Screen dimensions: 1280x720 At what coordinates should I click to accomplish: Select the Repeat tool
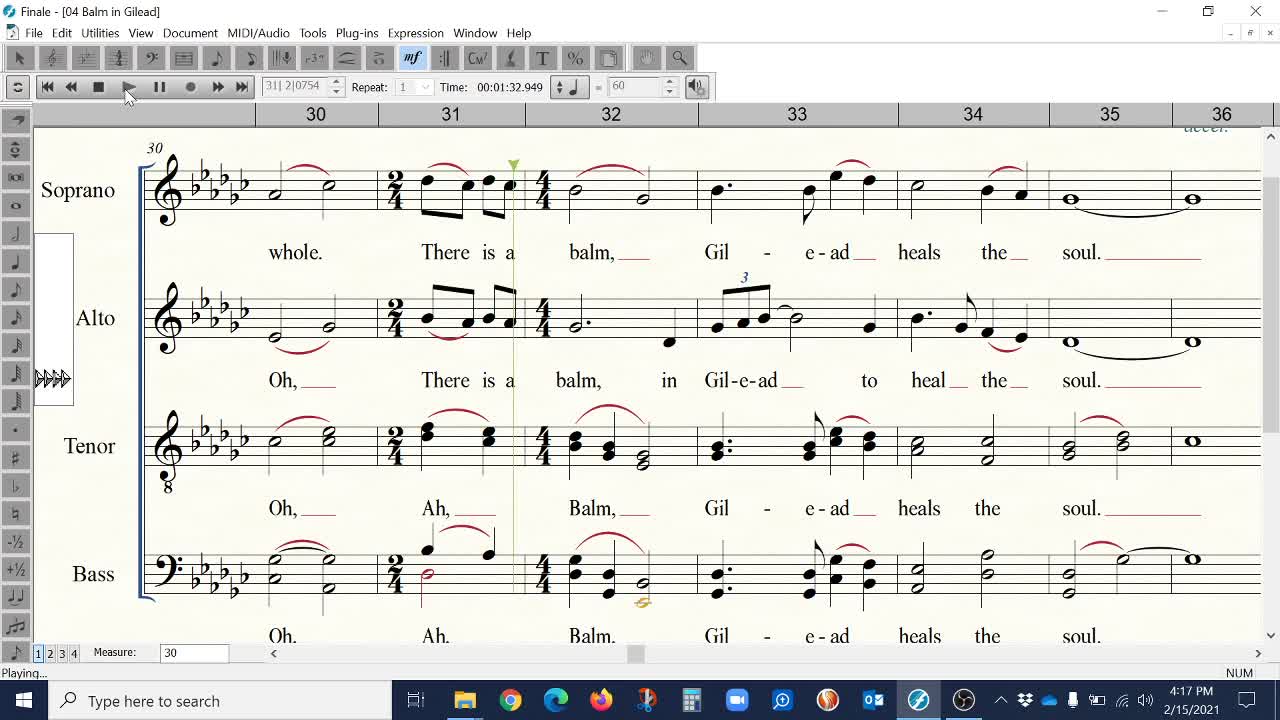[445, 58]
